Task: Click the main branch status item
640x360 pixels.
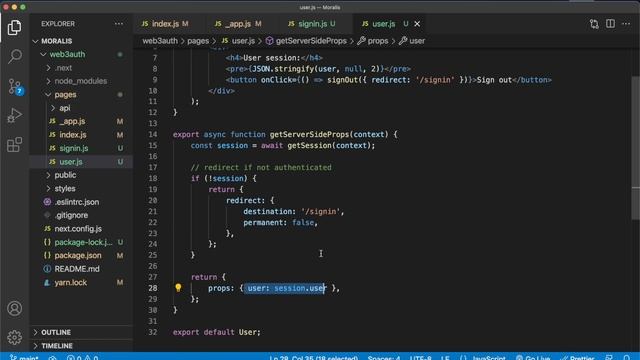Action: 24,357
